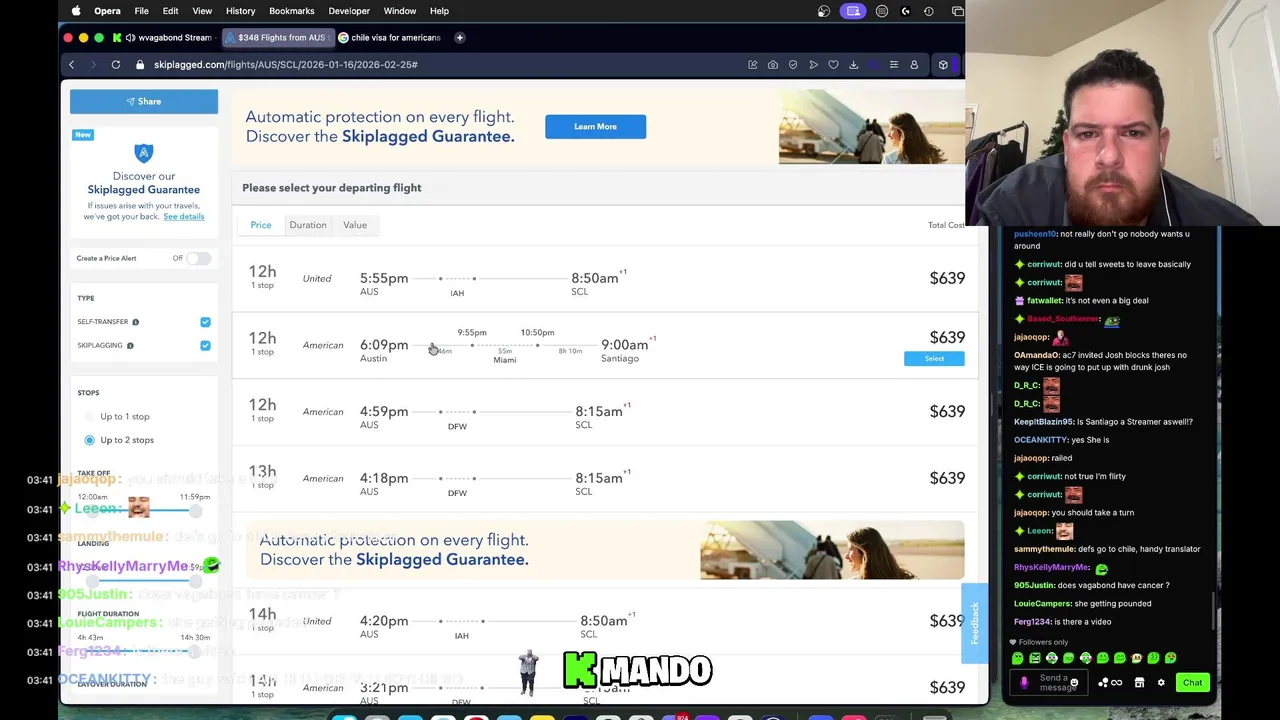The height and width of the screenshot is (720, 1280).
Task: Click the first green emote under Followers only
Action: tap(1018, 658)
